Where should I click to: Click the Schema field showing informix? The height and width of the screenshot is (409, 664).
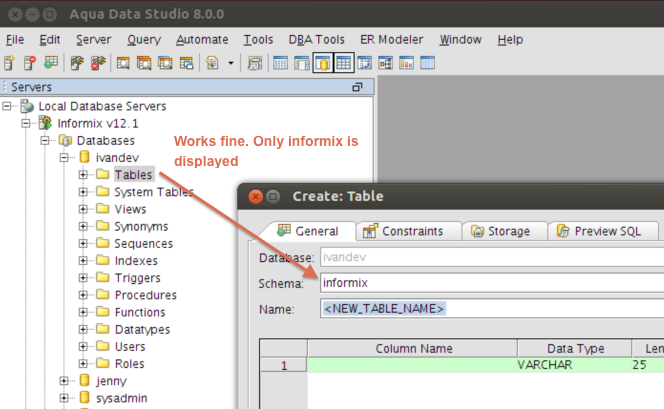coord(492,282)
